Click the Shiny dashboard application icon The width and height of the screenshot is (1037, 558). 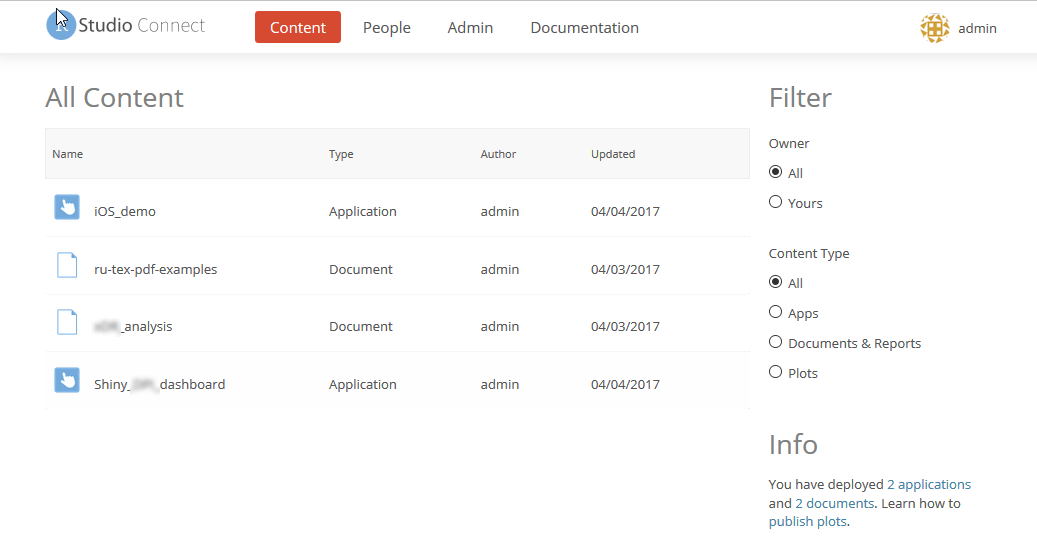click(x=67, y=380)
